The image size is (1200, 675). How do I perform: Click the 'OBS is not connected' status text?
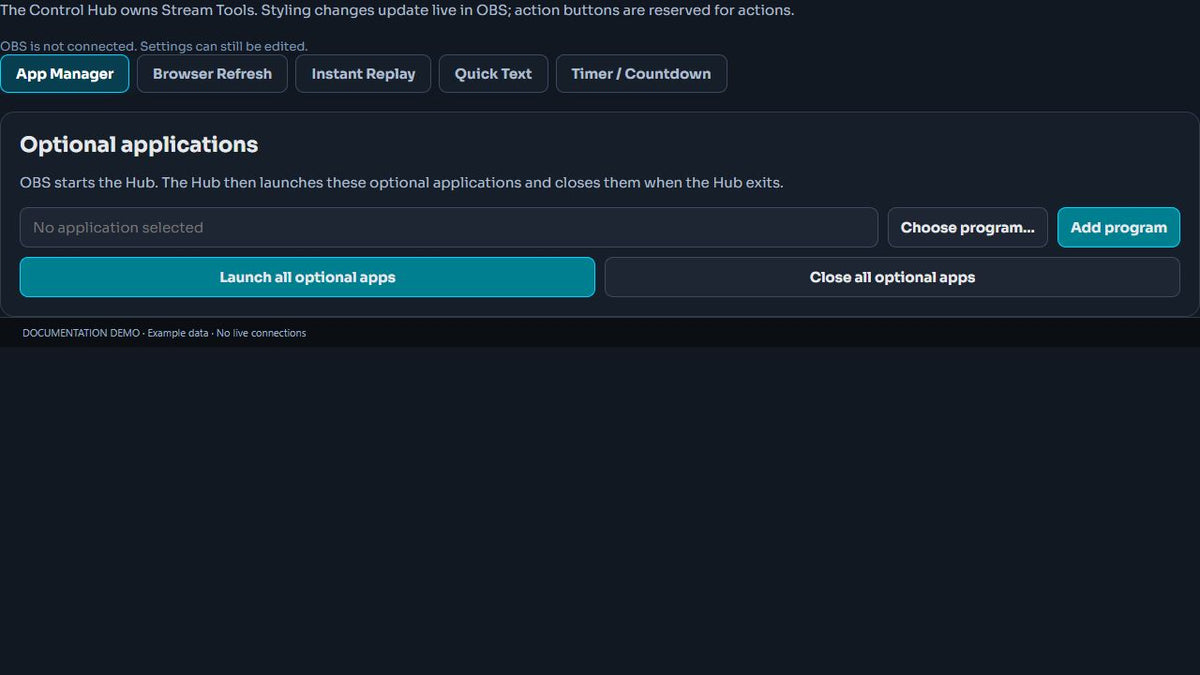coord(154,46)
